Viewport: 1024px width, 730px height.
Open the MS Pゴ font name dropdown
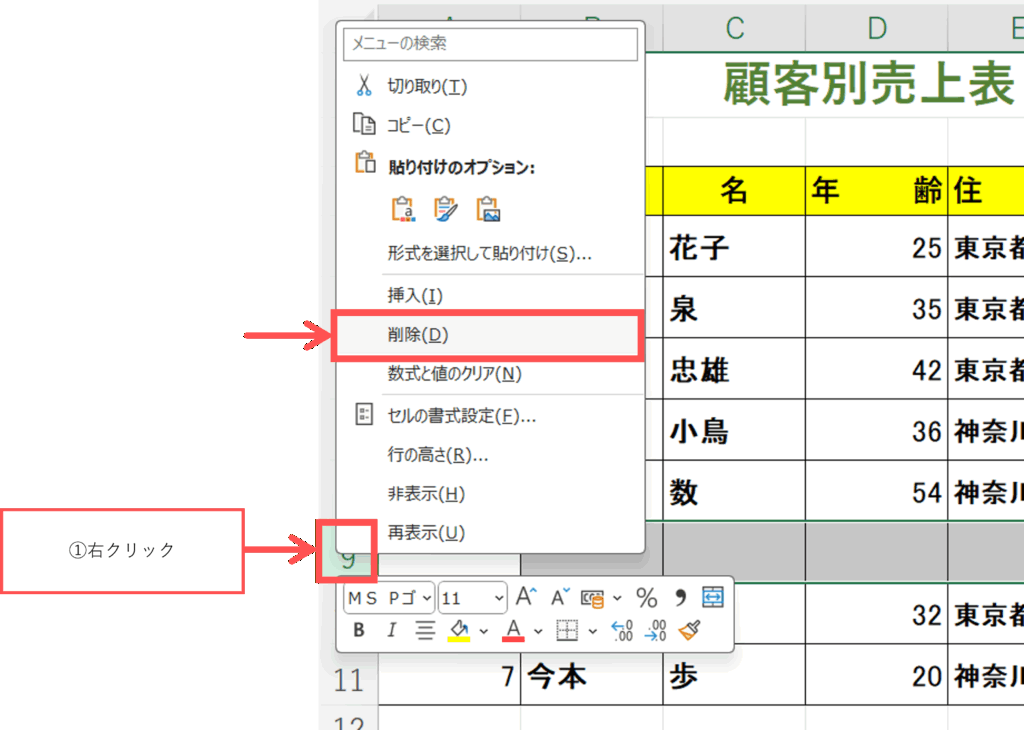(428, 598)
